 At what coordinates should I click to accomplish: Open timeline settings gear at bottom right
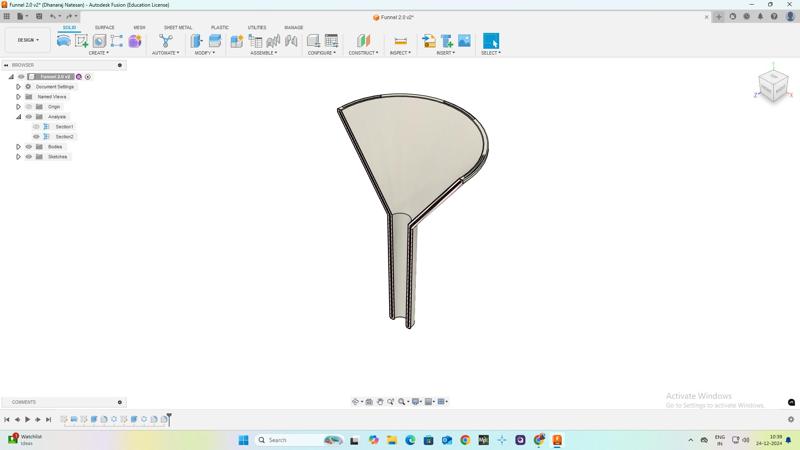click(x=791, y=419)
